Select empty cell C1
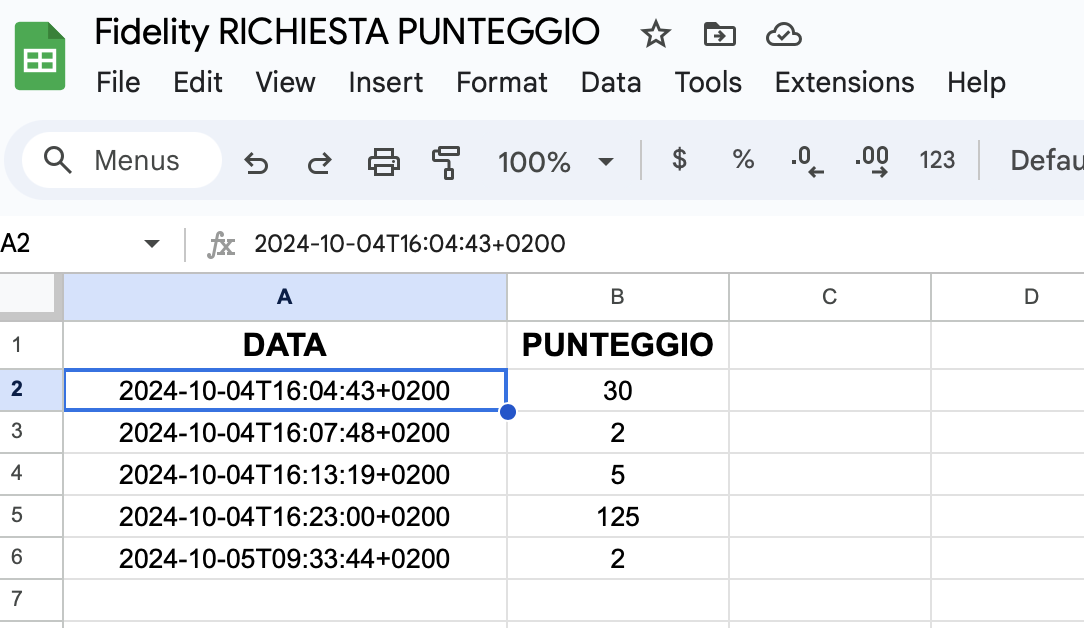 [830, 345]
